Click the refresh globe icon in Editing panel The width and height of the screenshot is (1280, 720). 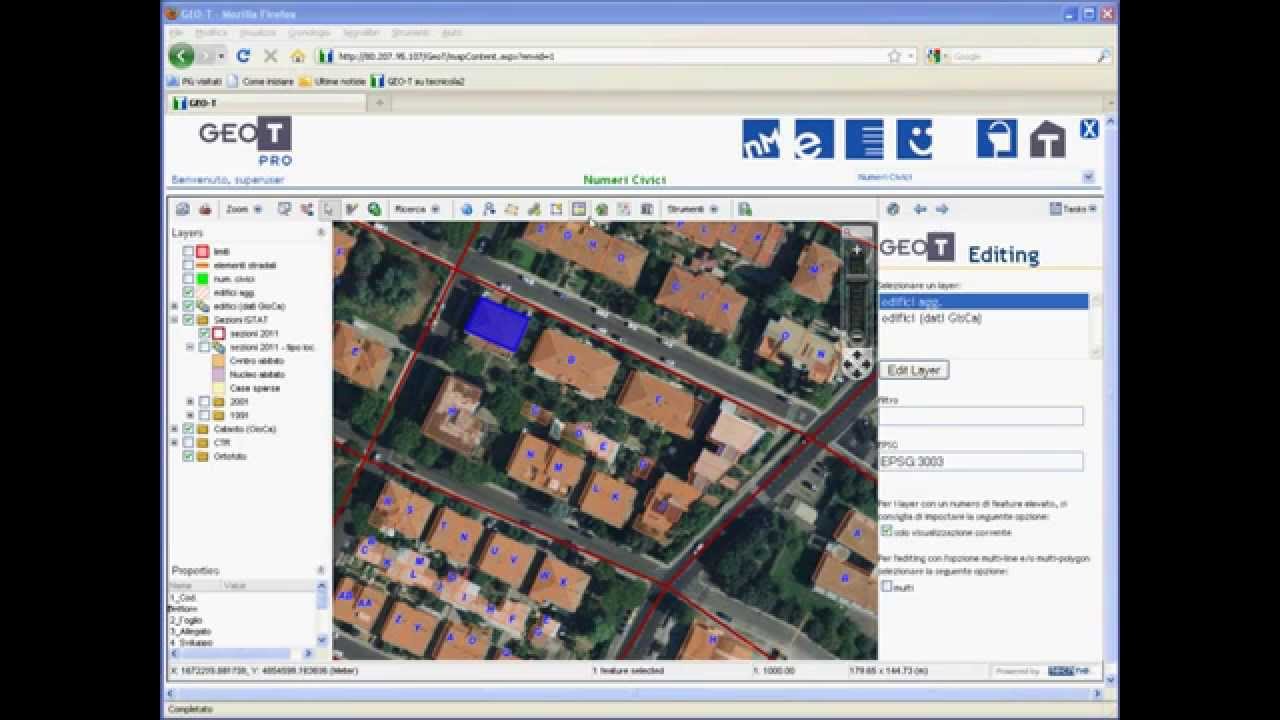pyautogui.click(x=893, y=209)
